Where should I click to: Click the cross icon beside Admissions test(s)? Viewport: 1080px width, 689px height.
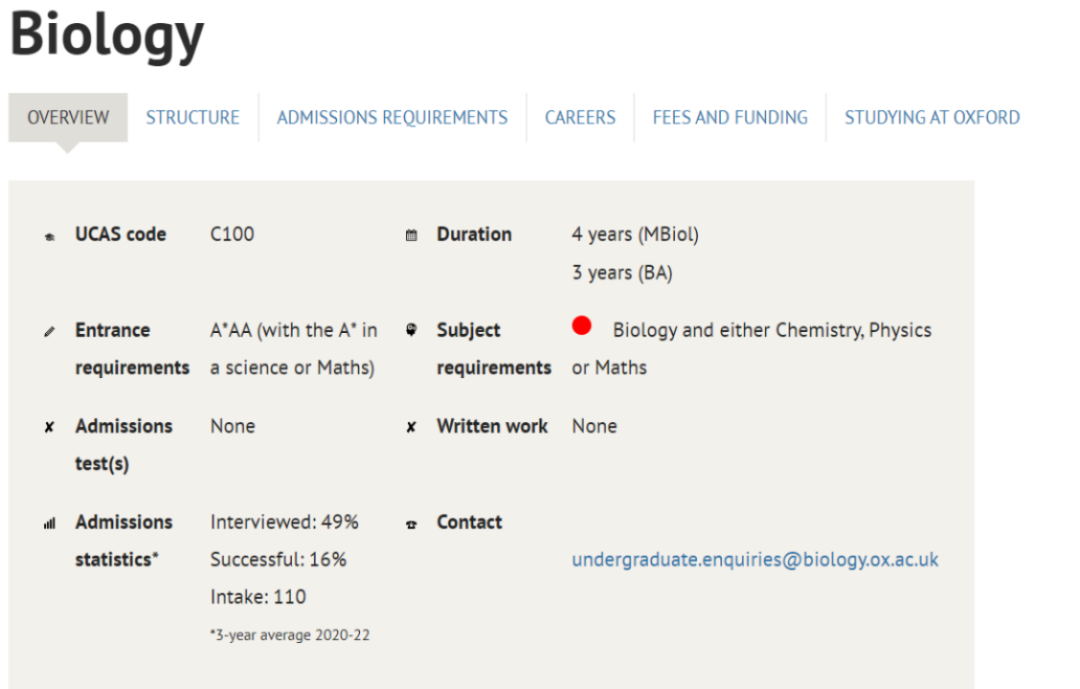[50, 427]
